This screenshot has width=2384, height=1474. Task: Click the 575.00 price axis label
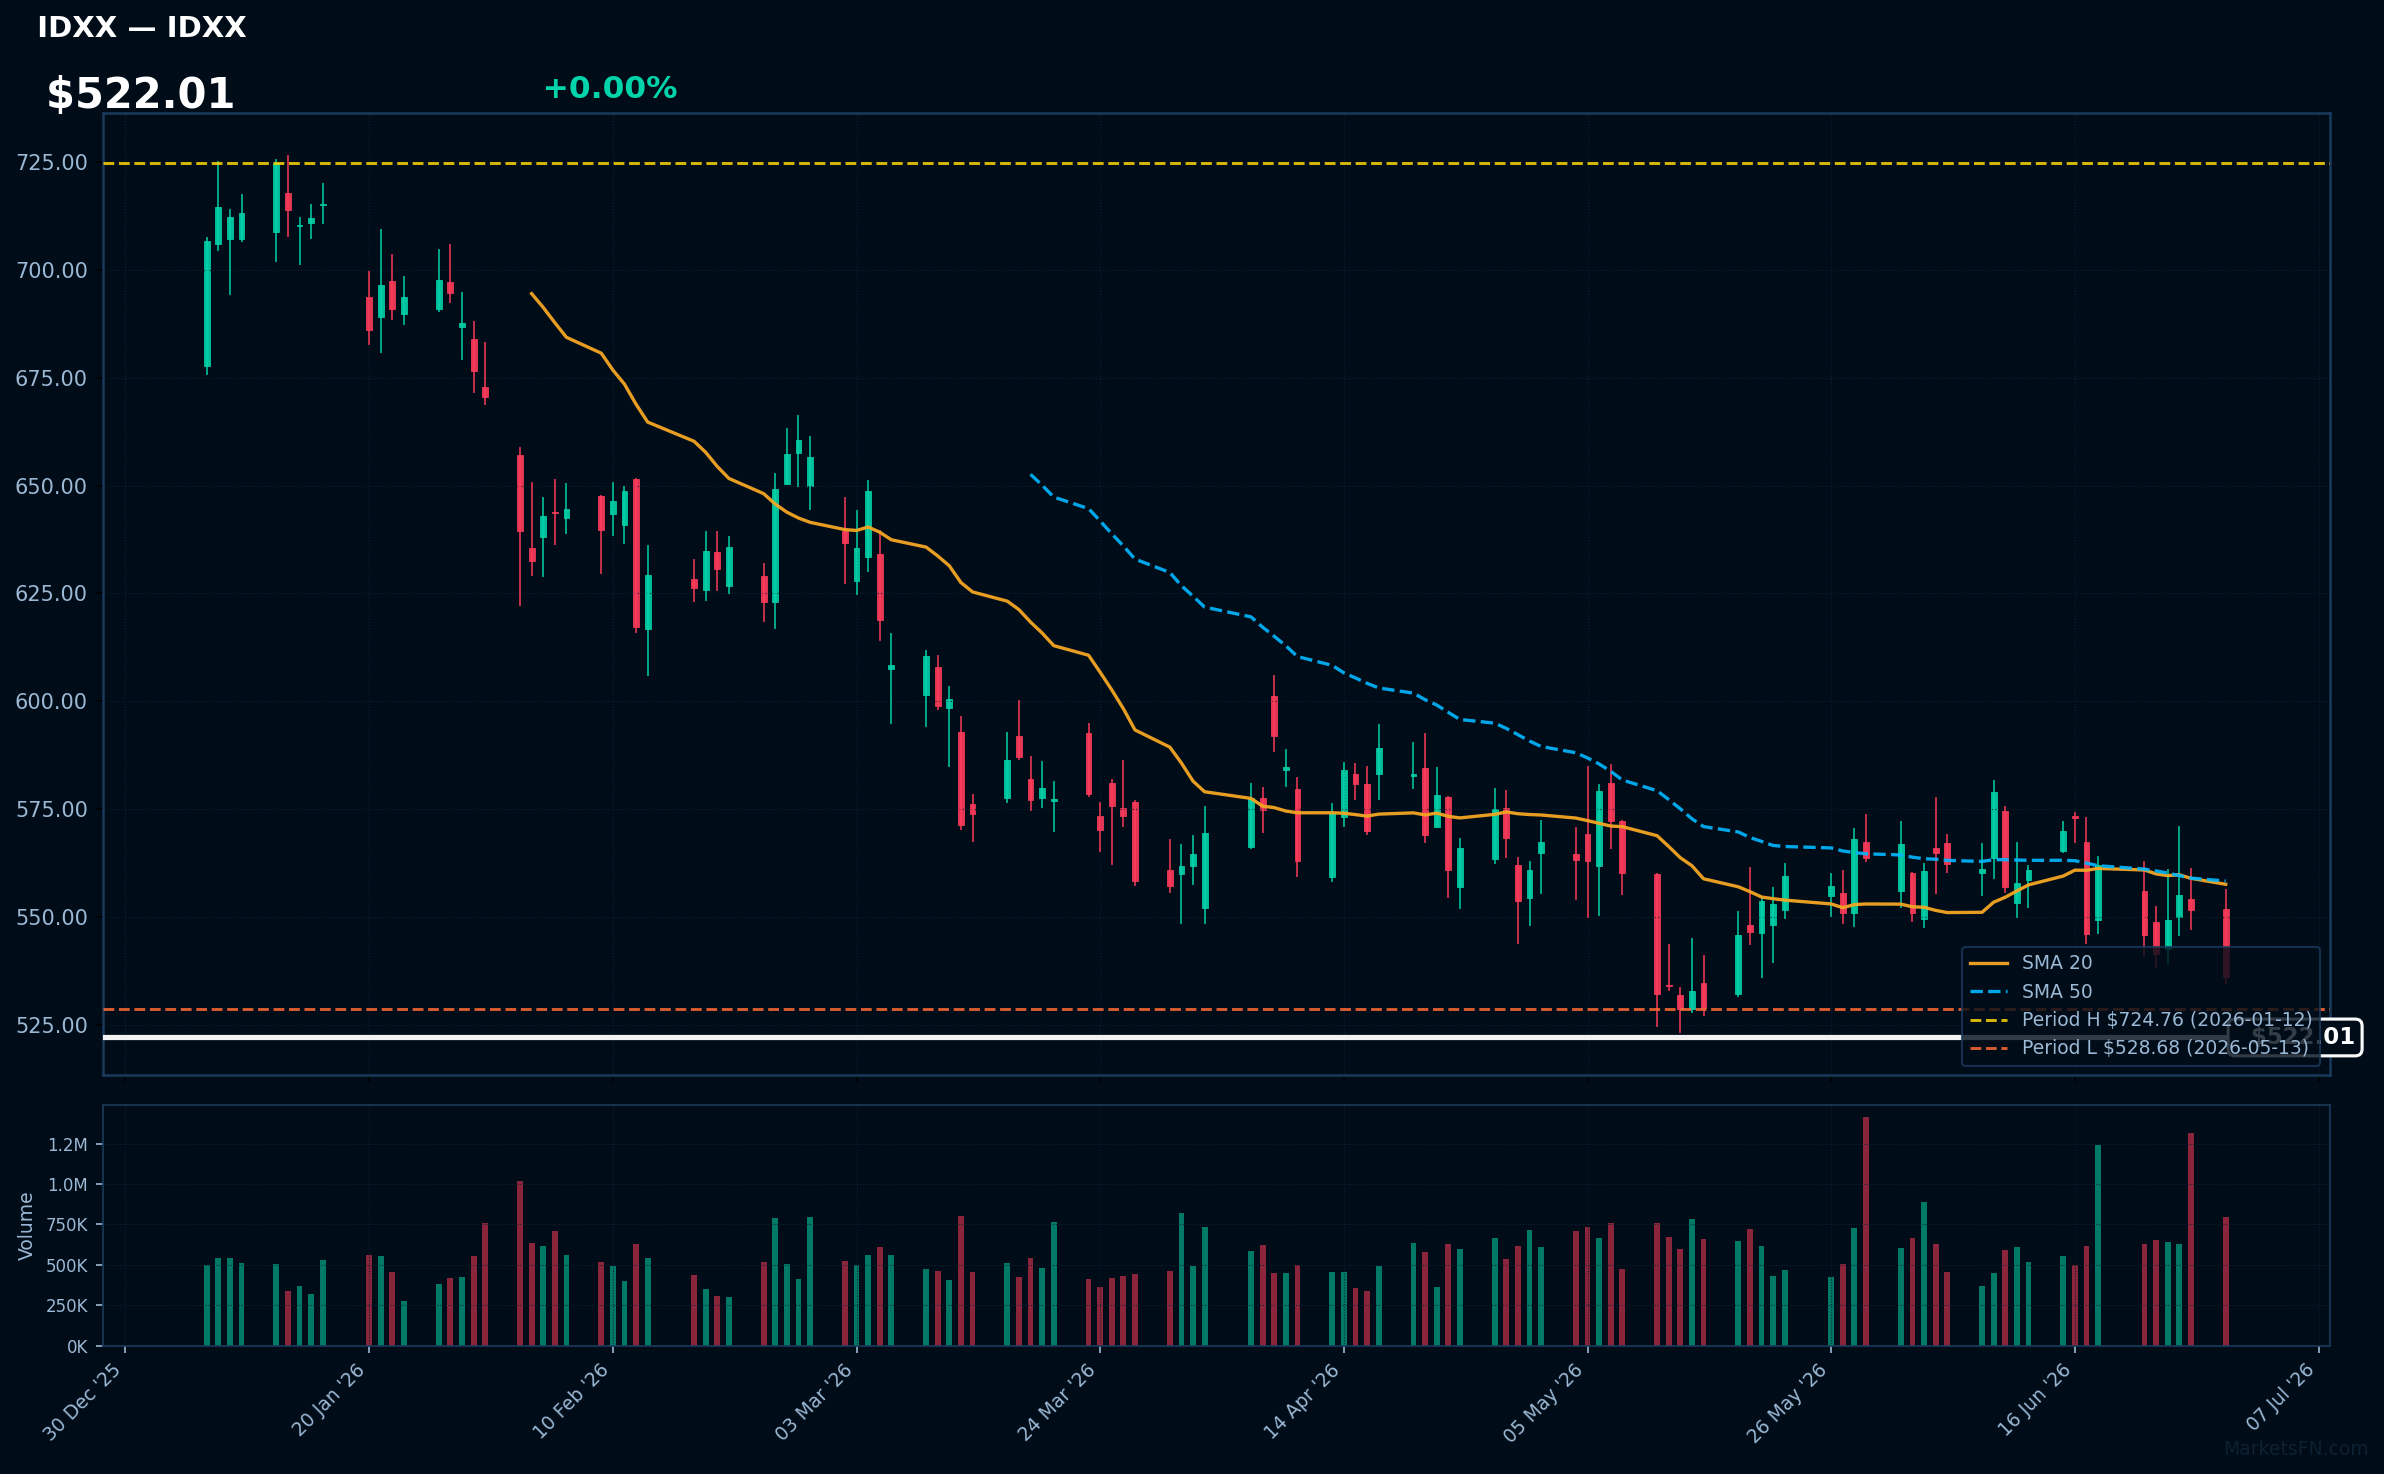tap(51, 809)
